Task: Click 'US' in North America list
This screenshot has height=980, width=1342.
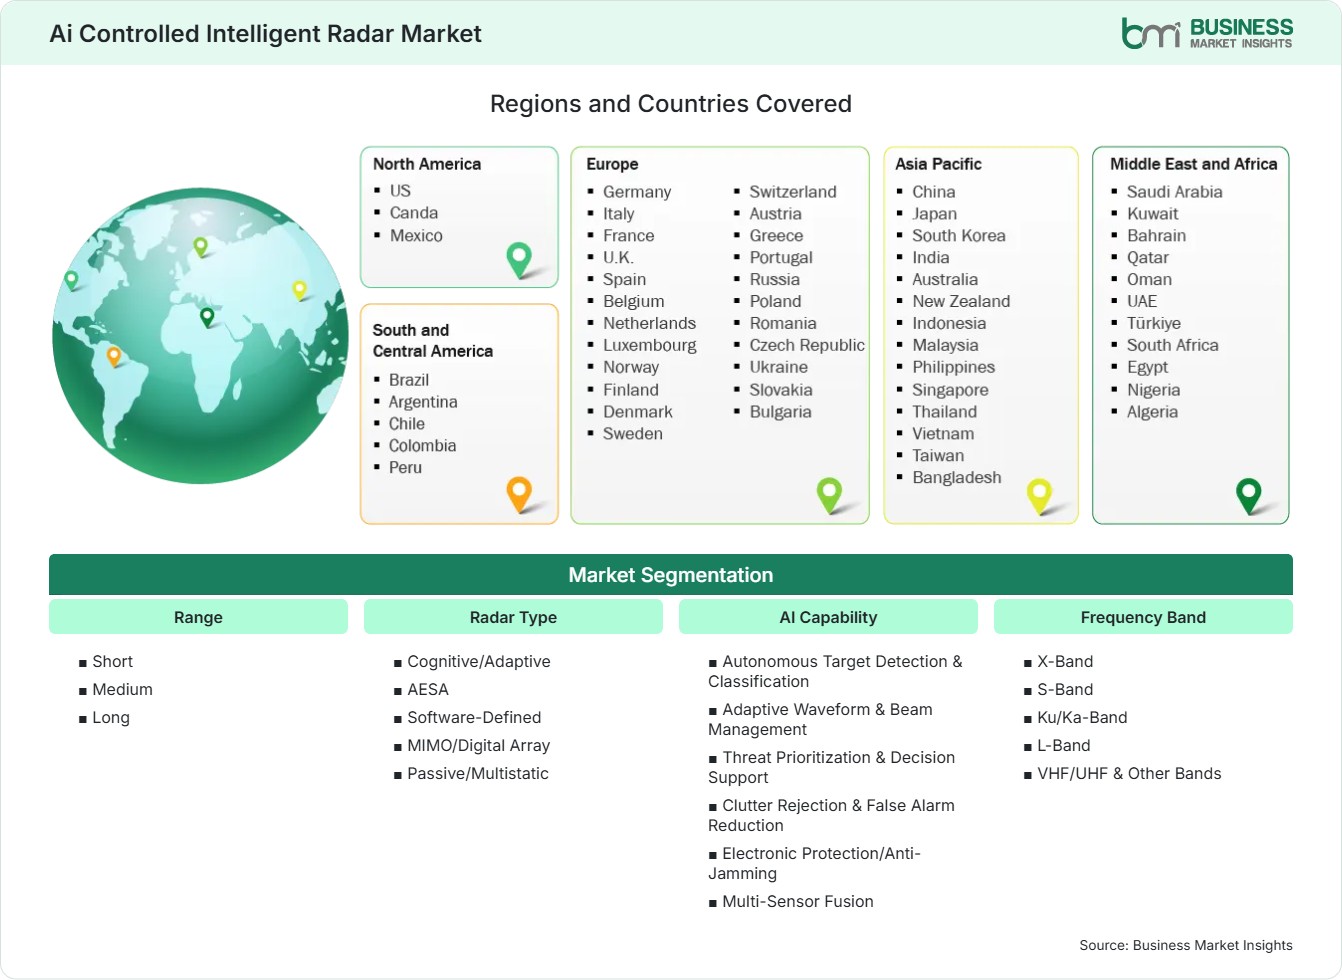Action: [400, 191]
